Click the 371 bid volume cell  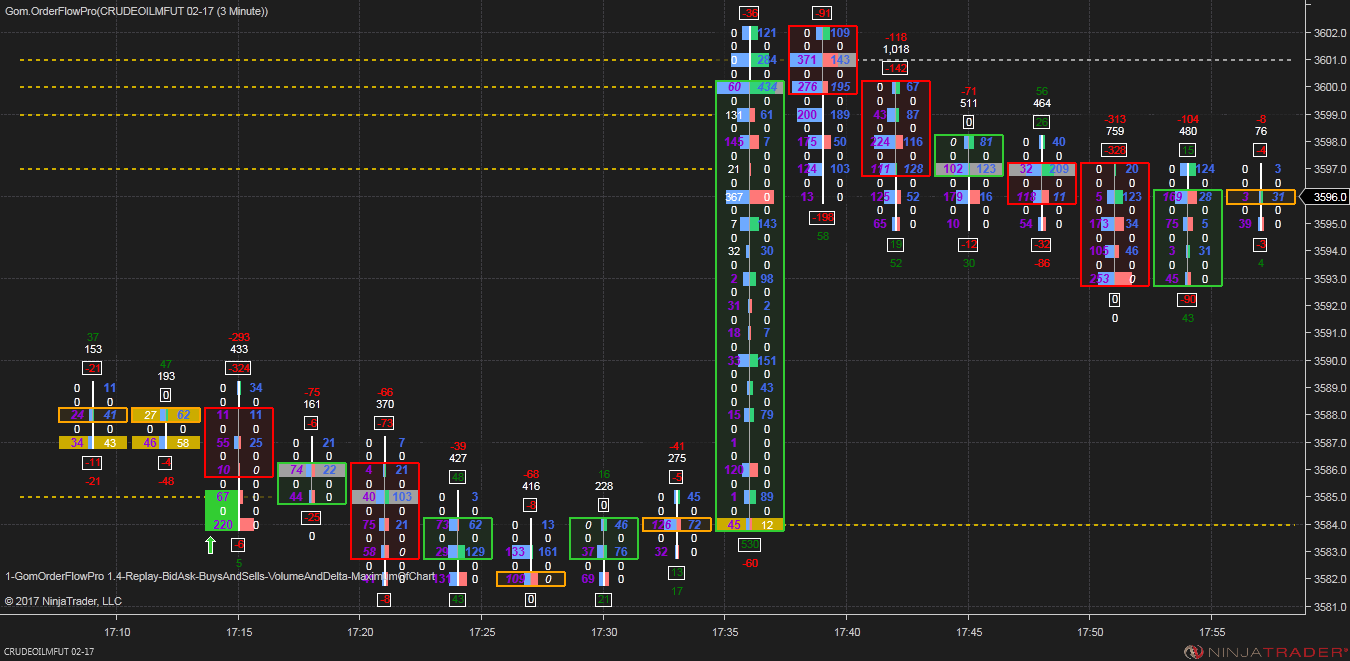[807, 60]
